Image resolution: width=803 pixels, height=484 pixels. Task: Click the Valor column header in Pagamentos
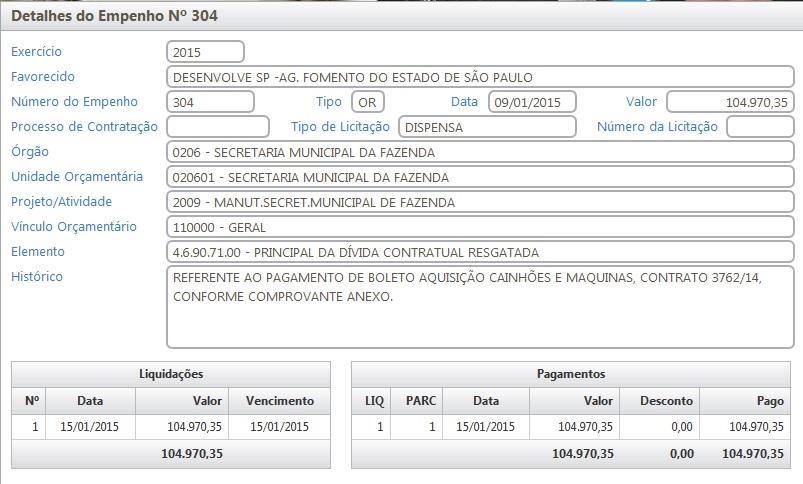click(575, 401)
